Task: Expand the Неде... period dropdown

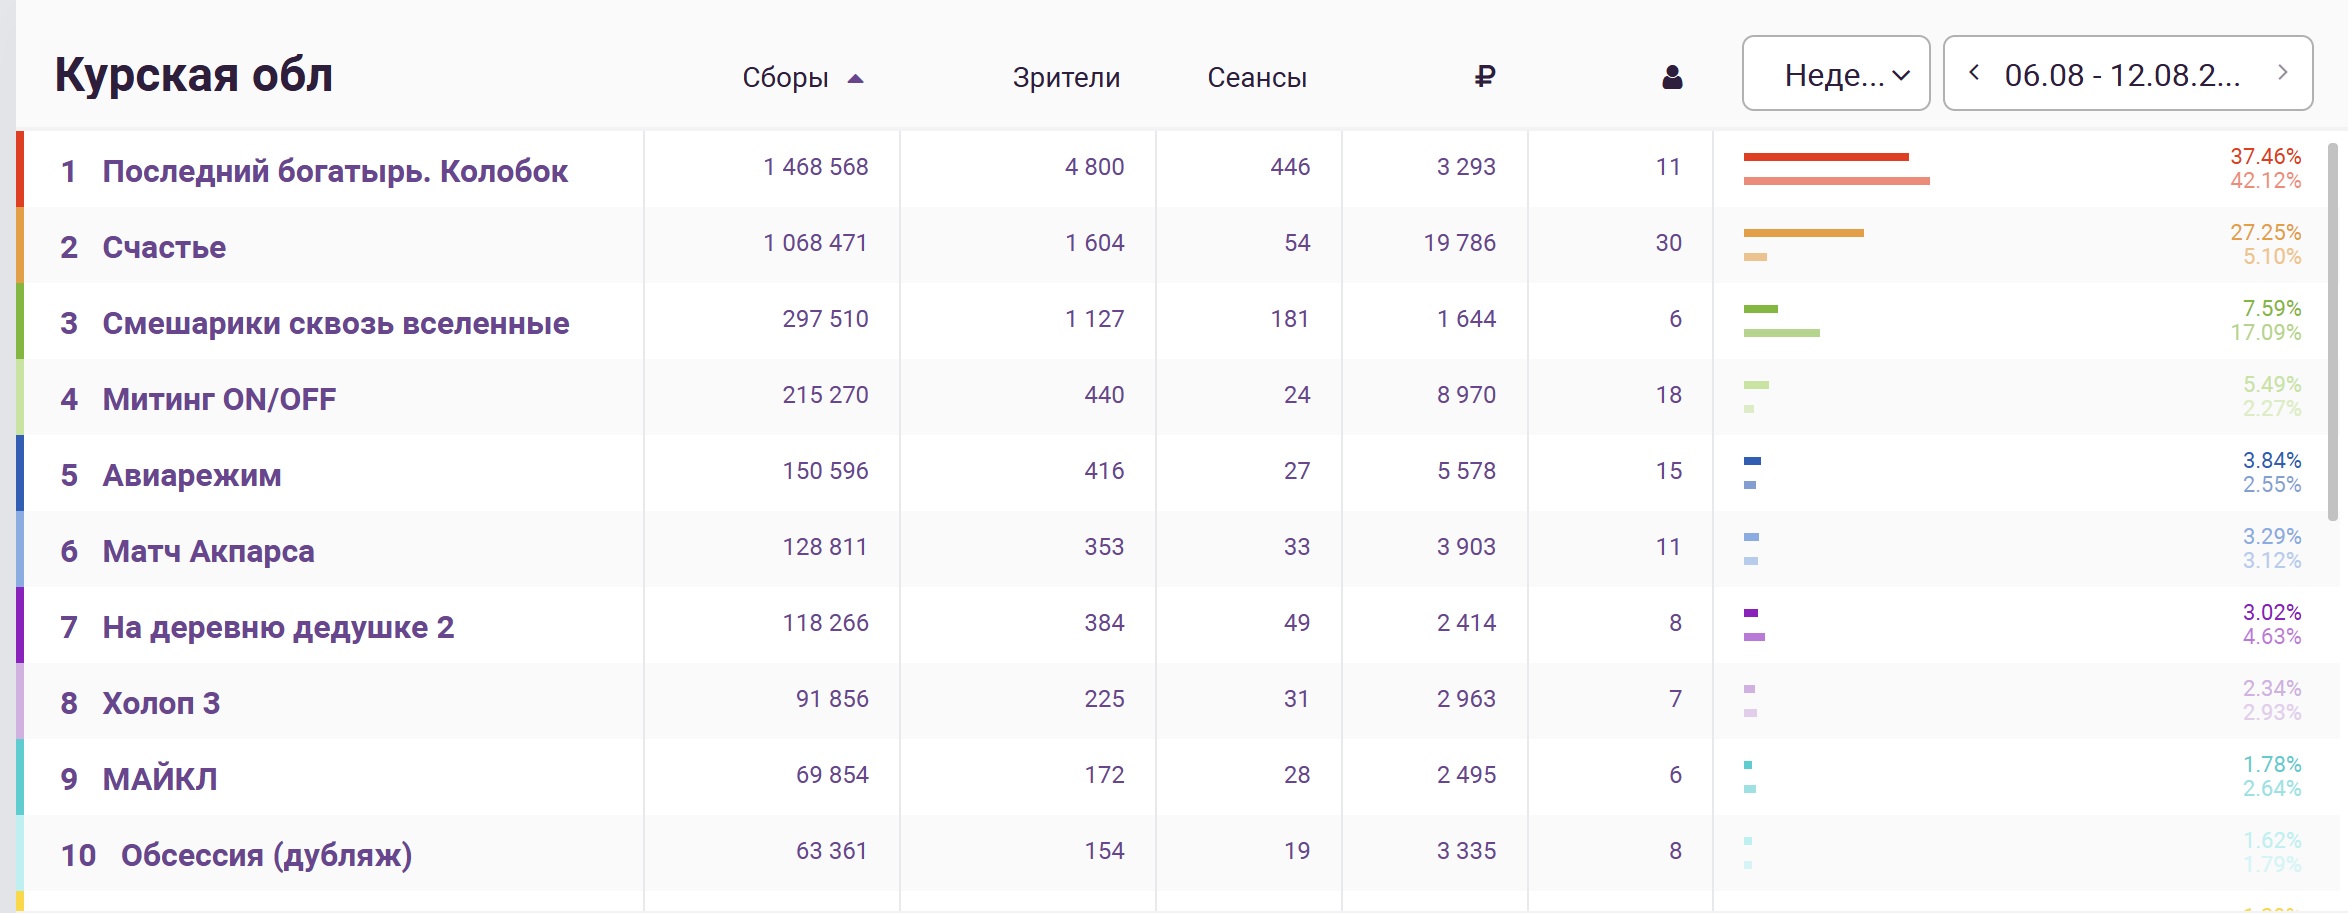Action: coord(1836,73)
